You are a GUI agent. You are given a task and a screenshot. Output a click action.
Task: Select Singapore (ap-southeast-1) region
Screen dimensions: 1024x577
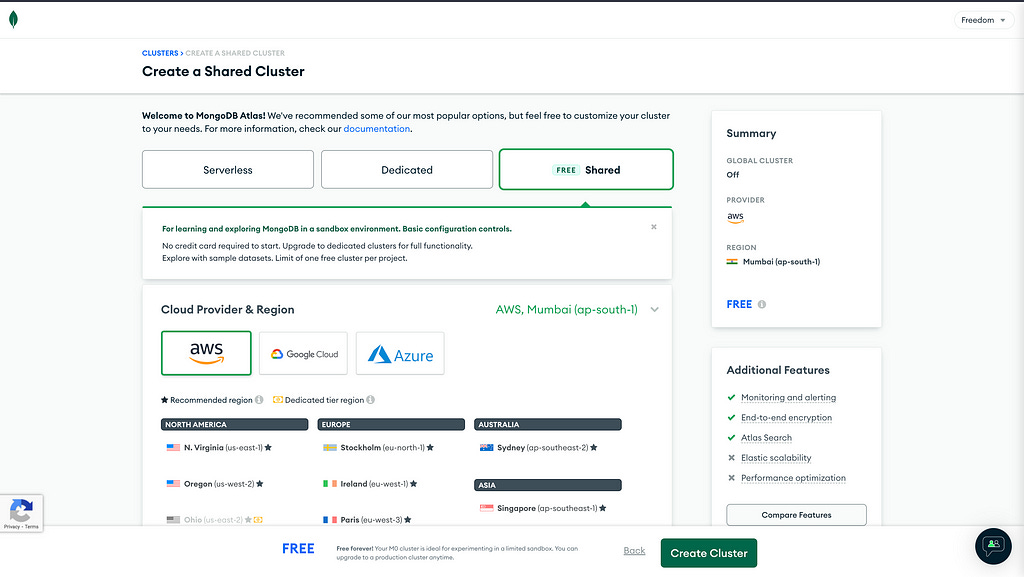coord(543,508)
